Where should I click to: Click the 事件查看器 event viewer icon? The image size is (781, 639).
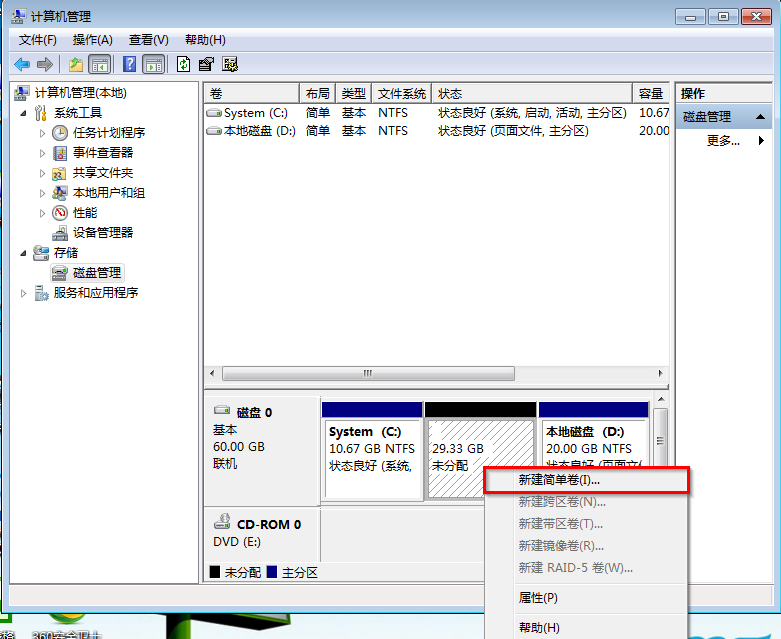click(x=61, y=153)
